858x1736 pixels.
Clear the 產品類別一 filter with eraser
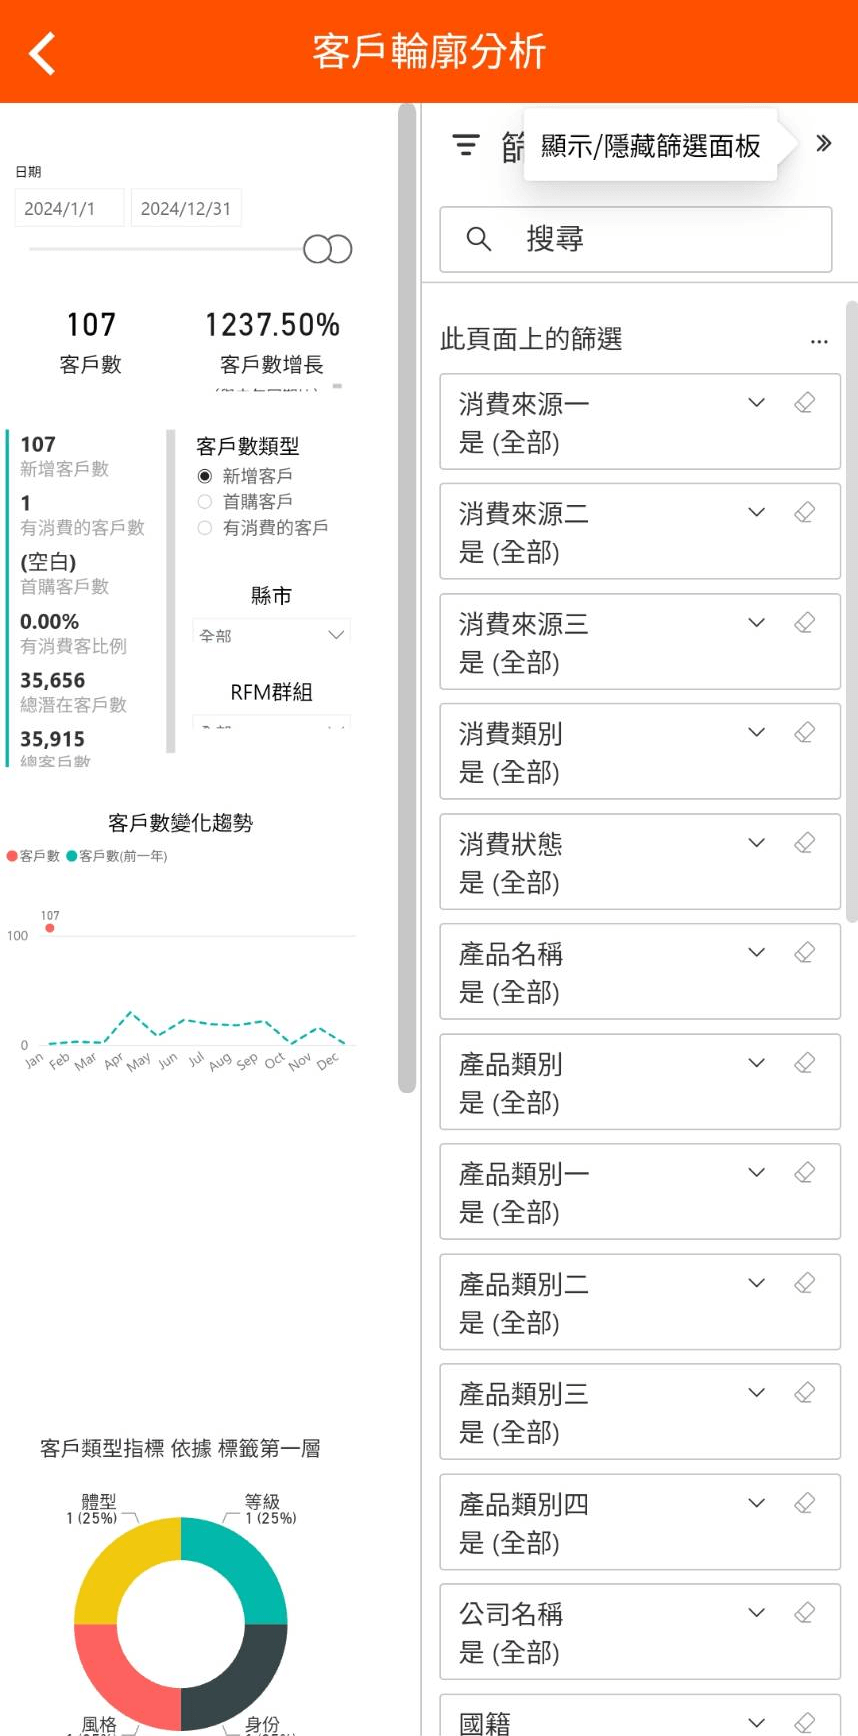point(804,1172)
